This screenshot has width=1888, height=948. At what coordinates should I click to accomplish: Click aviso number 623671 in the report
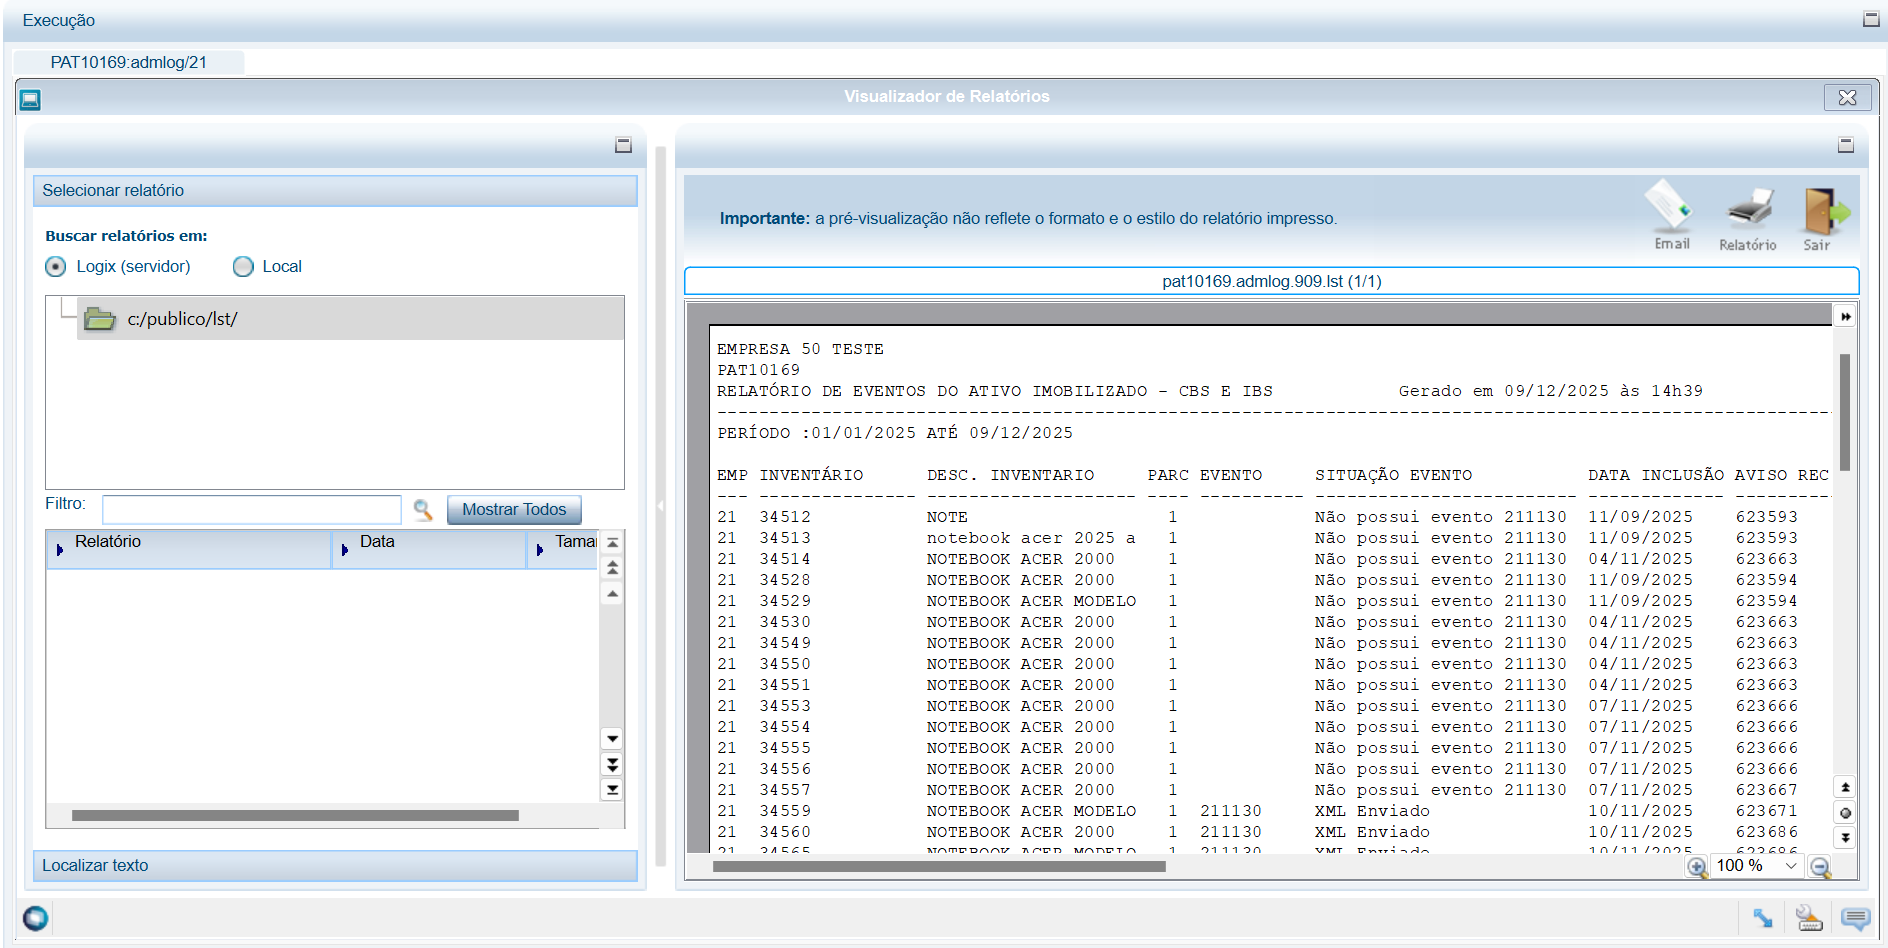1767,811
